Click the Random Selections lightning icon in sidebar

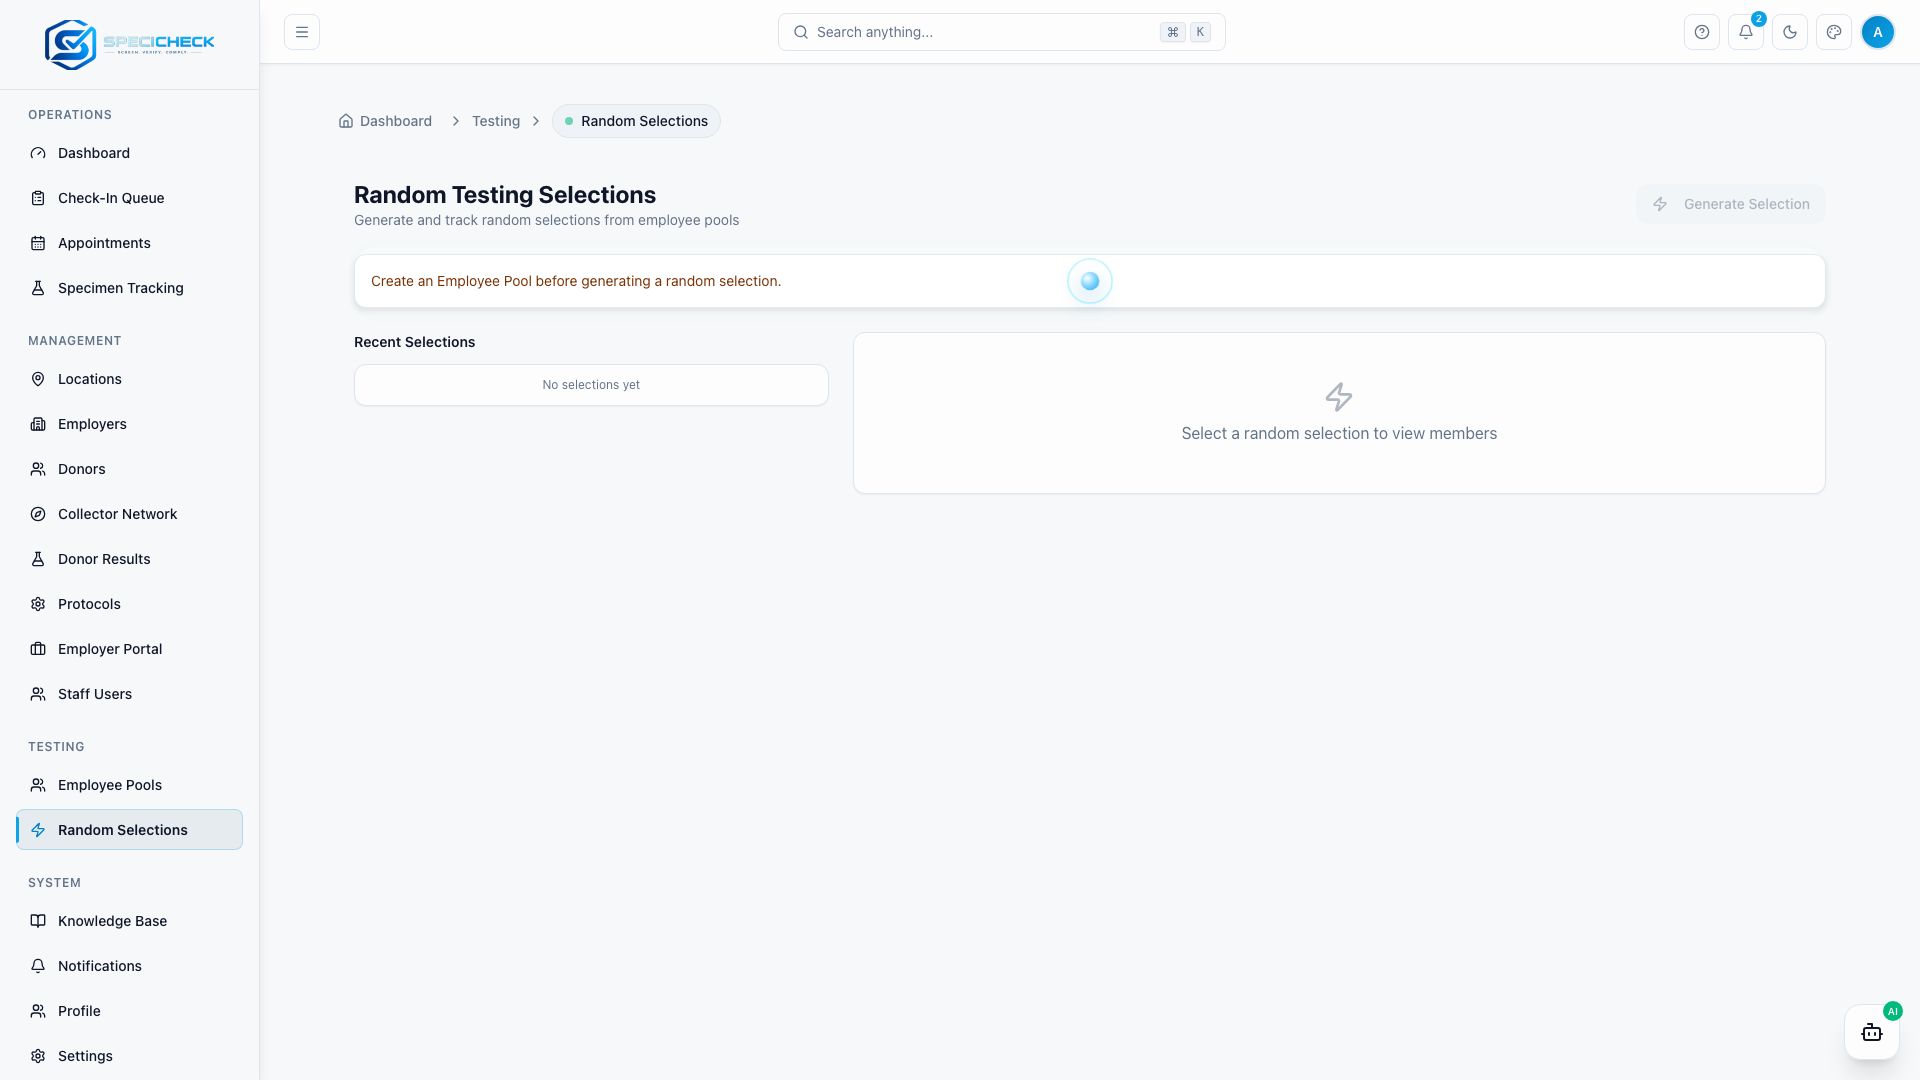tap(38, 830)
